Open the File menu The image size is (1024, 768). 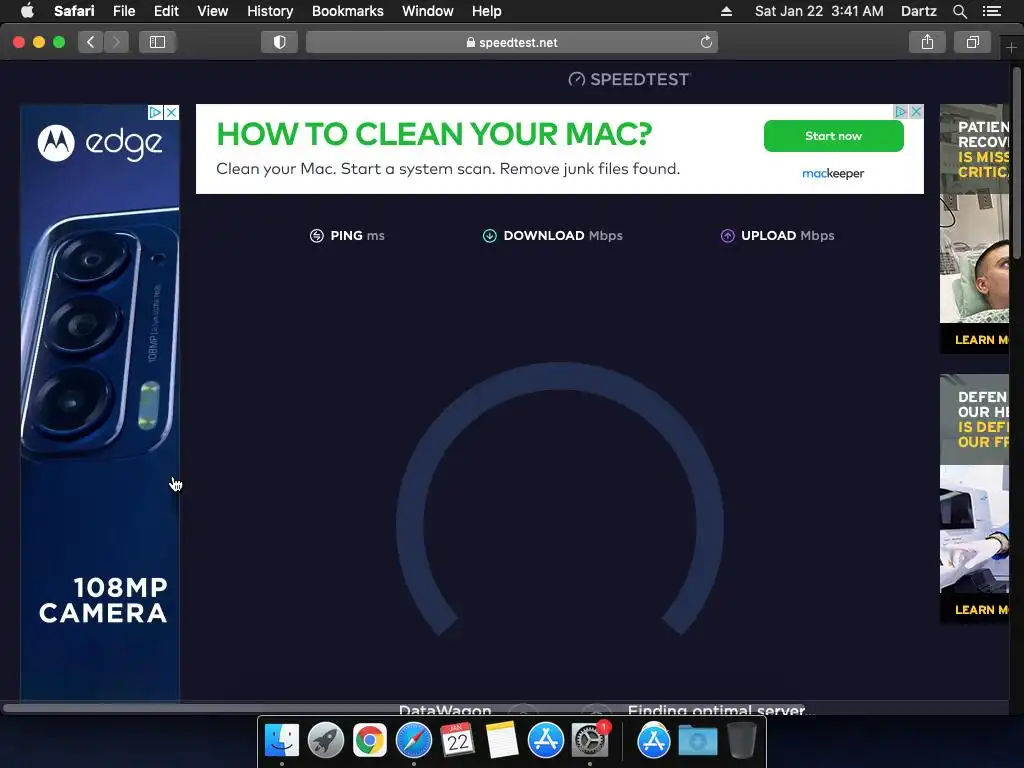pos(123,11)
